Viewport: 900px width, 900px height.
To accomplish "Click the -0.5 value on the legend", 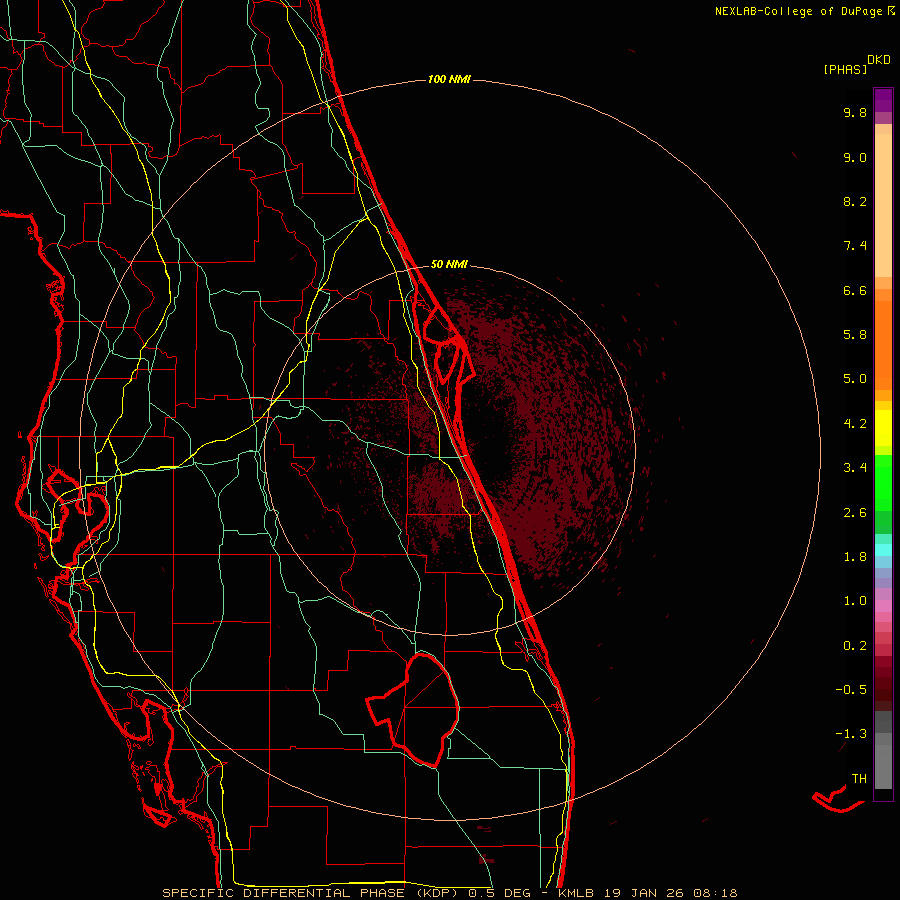I will click(x=852, y=689).
